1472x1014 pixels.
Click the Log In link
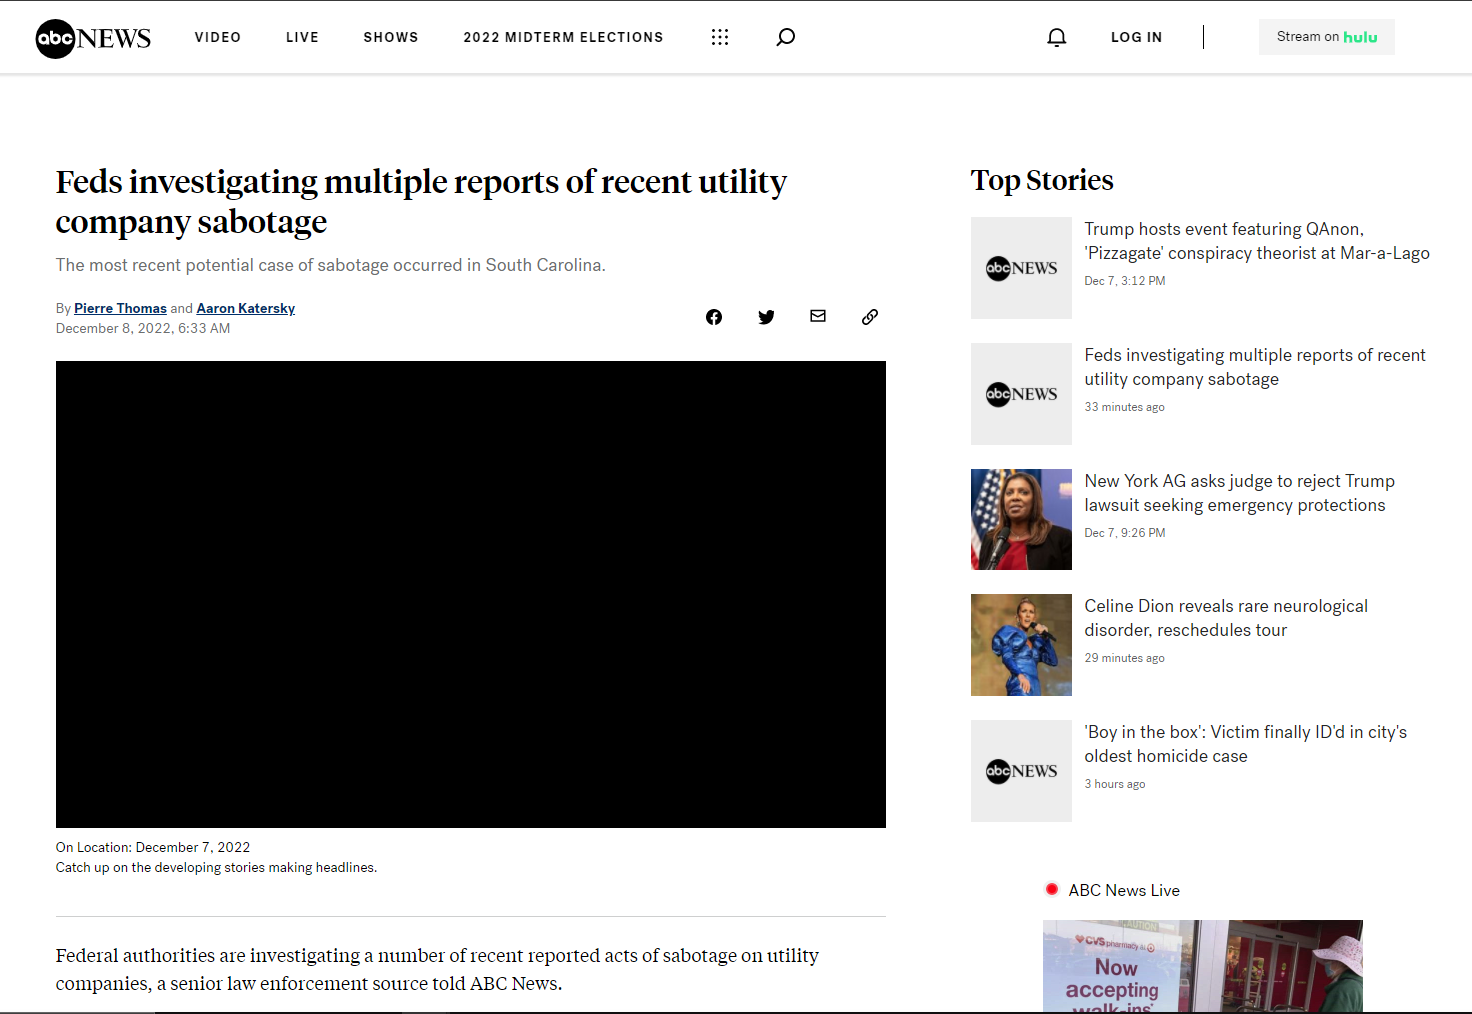(1136, 37)
